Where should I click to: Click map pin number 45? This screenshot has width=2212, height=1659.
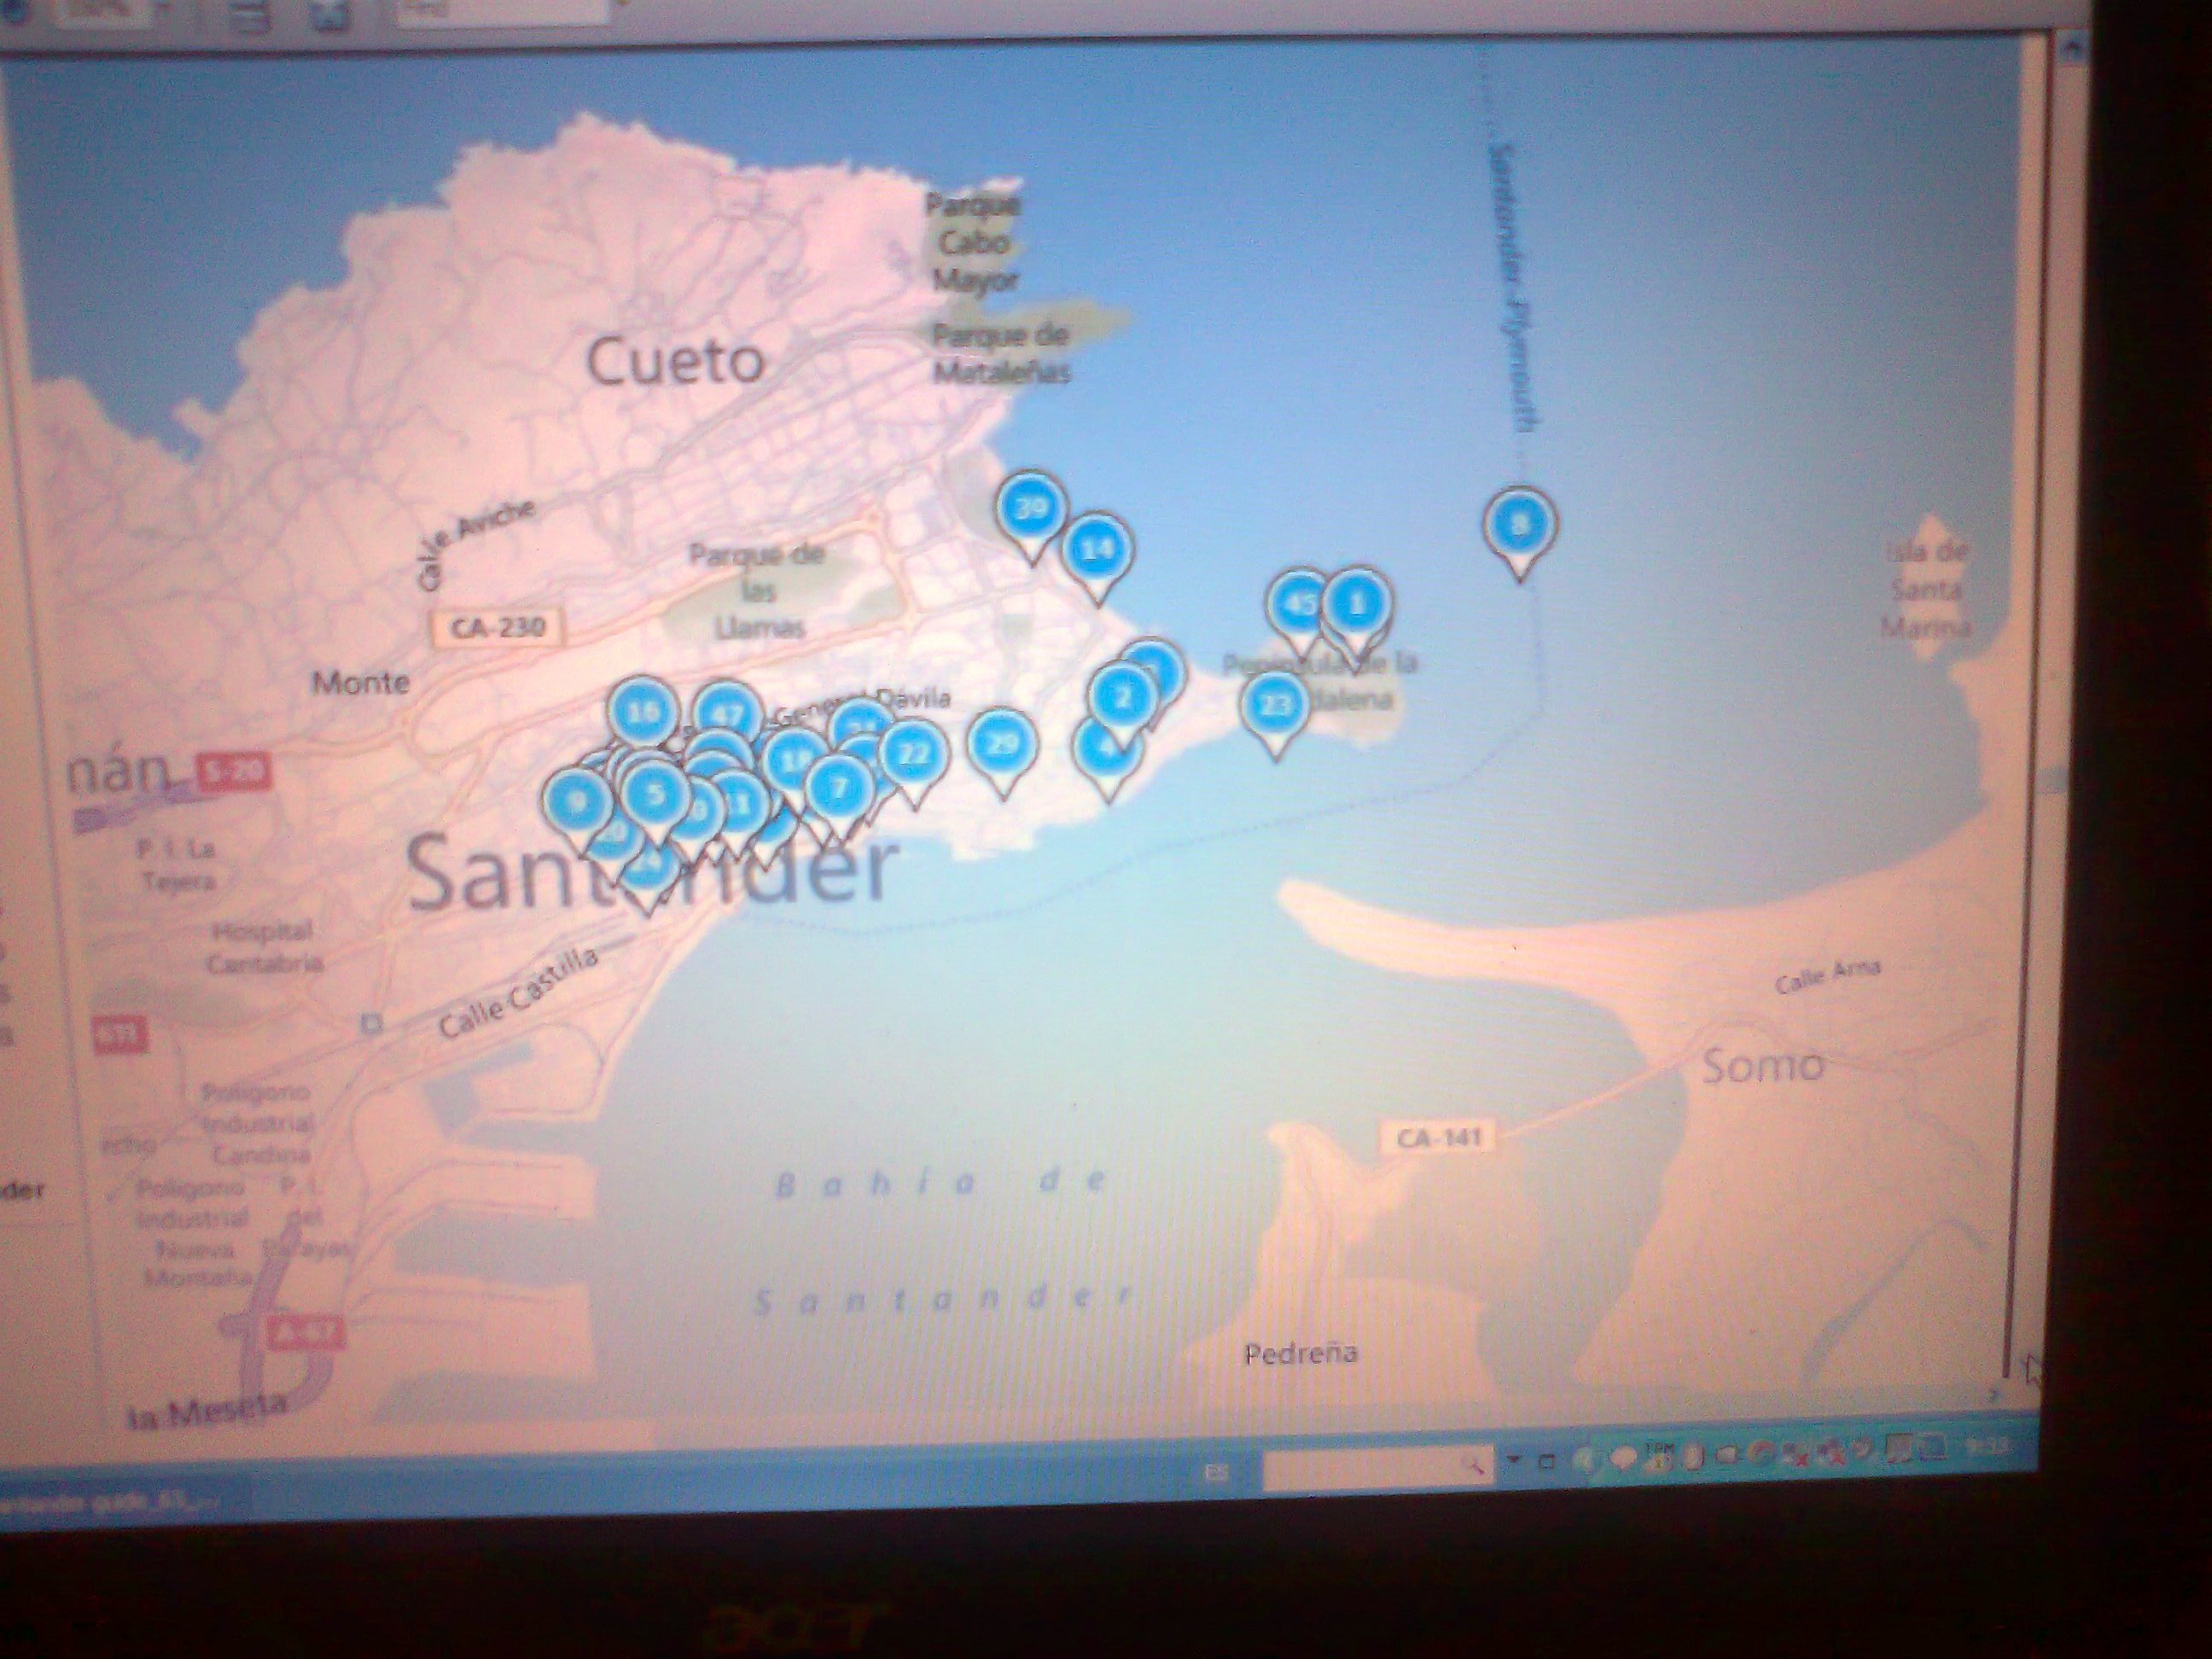(x=1298, y=604)
